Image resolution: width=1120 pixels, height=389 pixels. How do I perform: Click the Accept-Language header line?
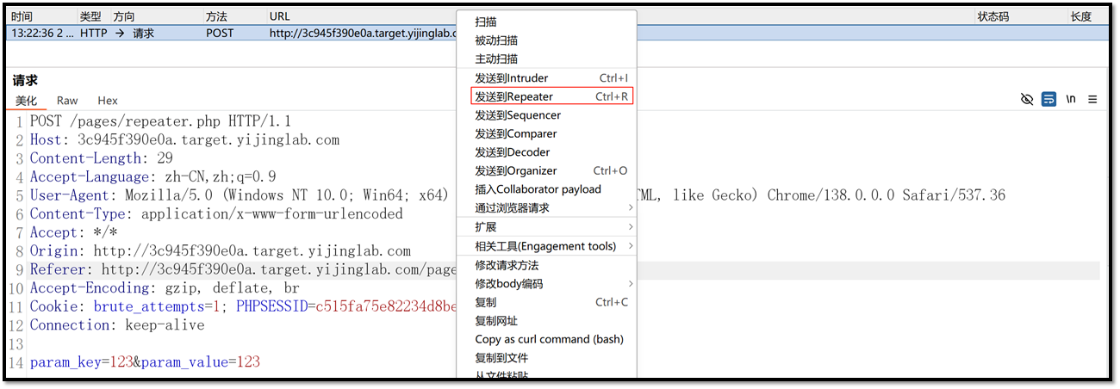point(153,177)
